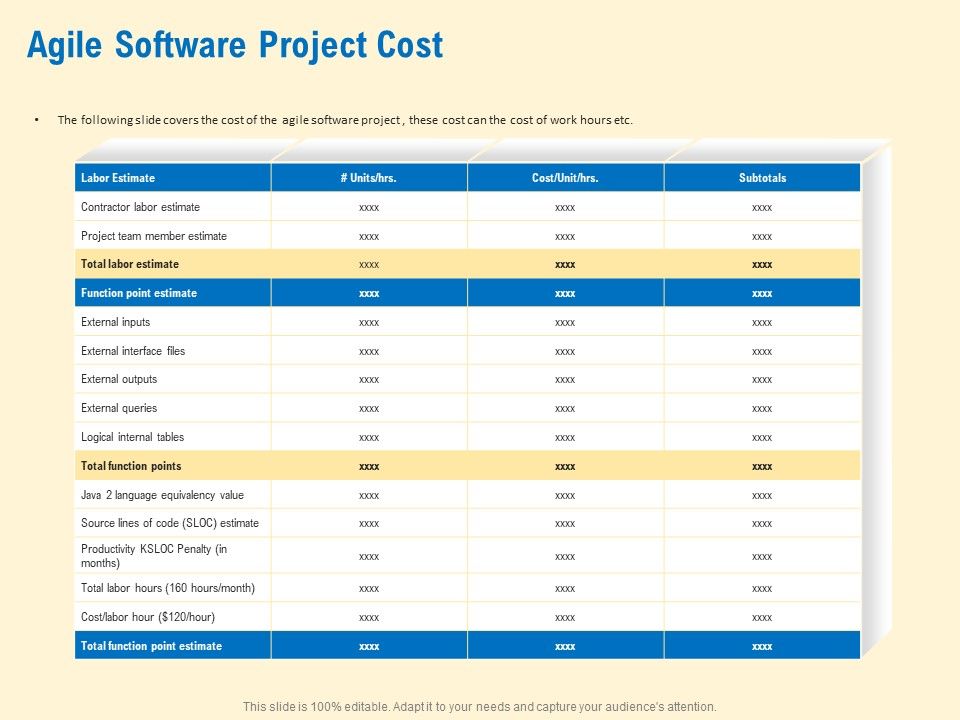Viewport: 960px width, 720px height.
Task: Click Units value in Total function point estimate row
Action: 369,647
